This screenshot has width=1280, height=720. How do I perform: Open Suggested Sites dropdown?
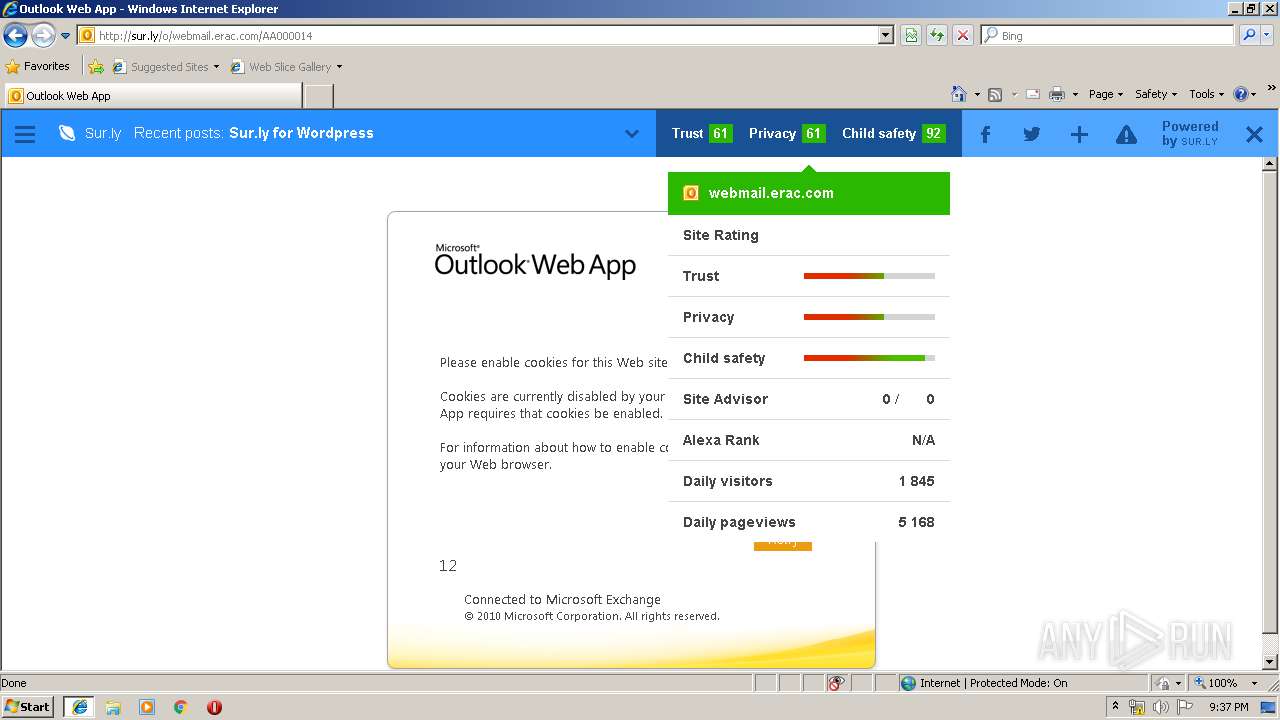tap(166, 67)
